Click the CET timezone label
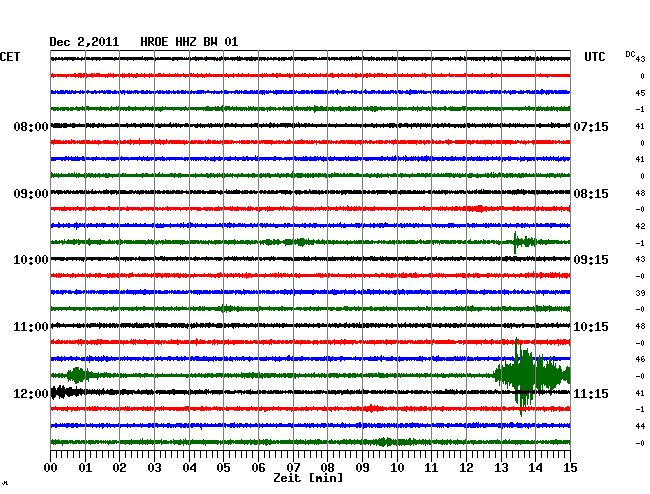This screenshot has height=494, width=650. tap(10, 57)
